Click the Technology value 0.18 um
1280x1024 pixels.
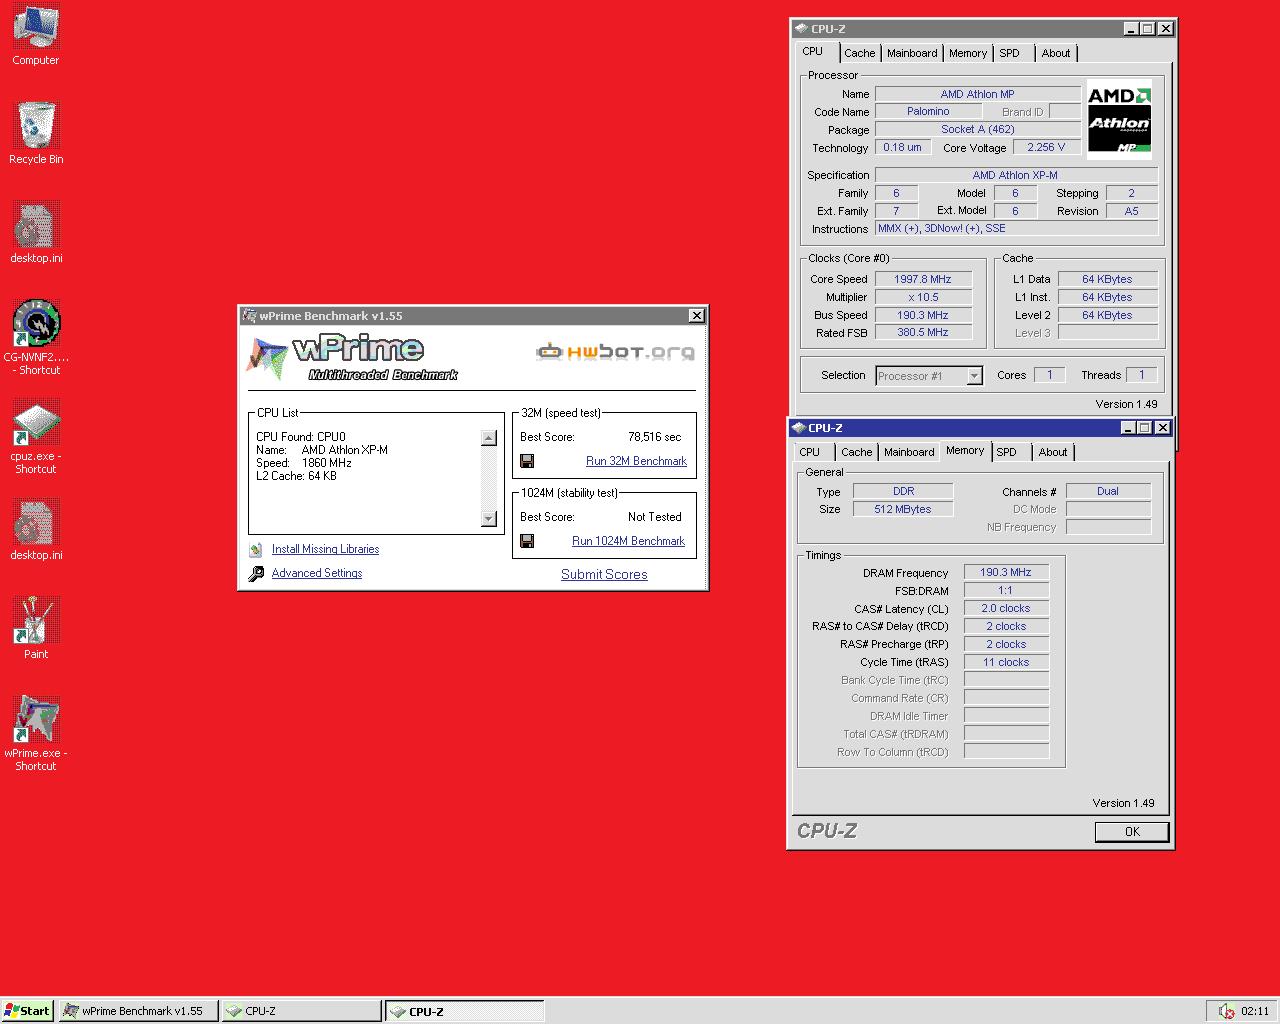[x=903, y=147]
